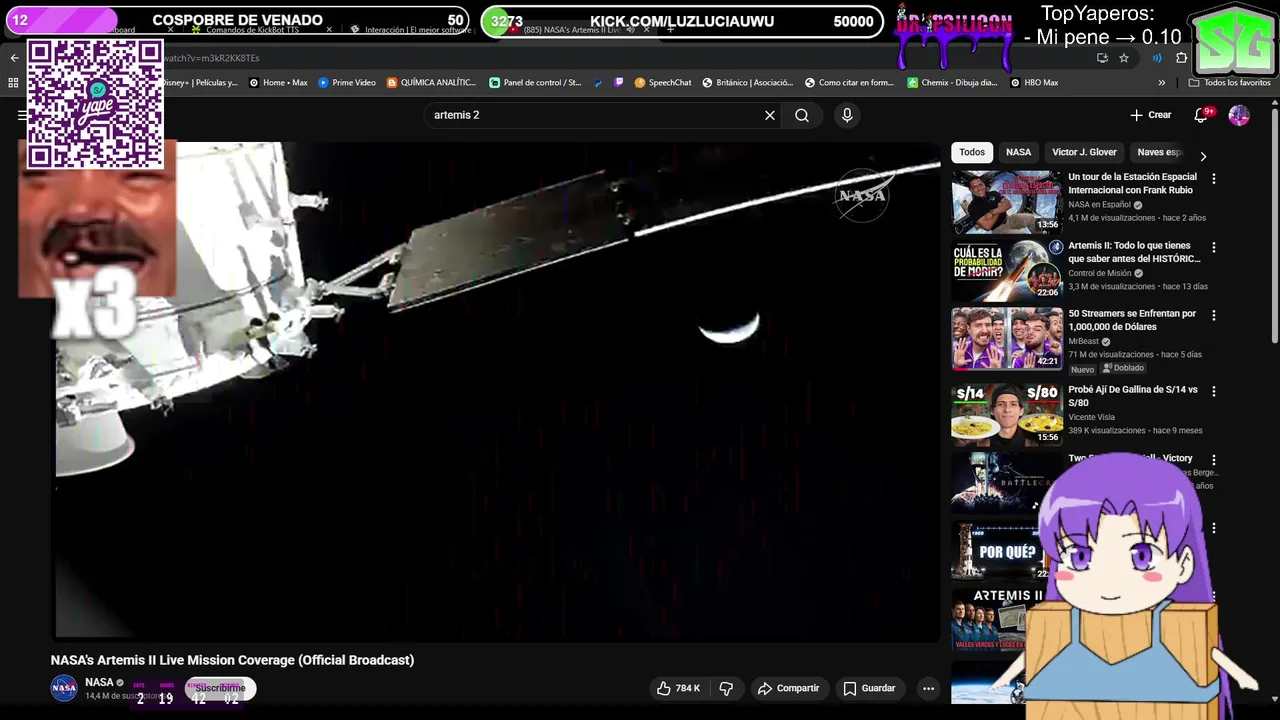Click the Artemis II live video player

click(496, 390)
